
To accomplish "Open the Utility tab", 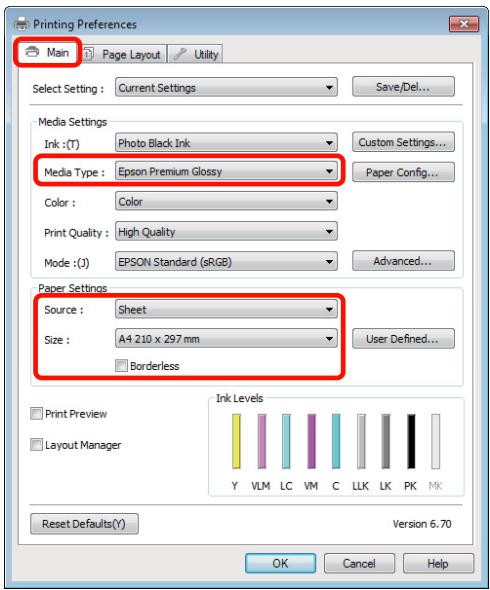I will (195, 54).
